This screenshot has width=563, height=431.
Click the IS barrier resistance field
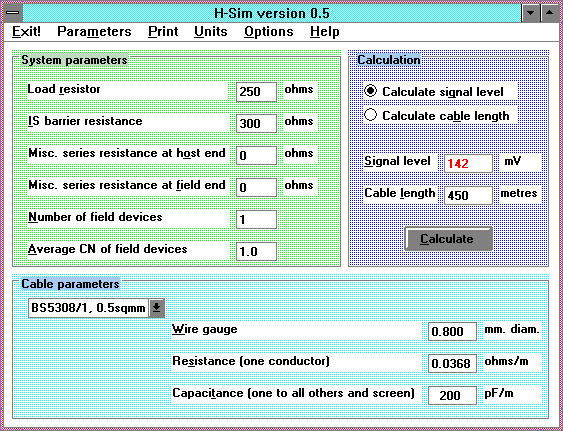coord(256,123)
